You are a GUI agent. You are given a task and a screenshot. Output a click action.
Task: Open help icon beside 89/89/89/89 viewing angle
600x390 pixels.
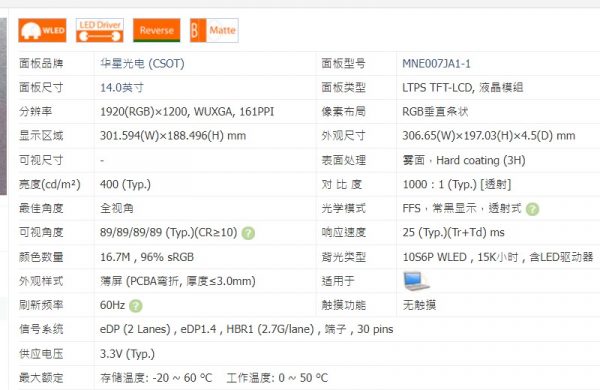click(248, 233)
